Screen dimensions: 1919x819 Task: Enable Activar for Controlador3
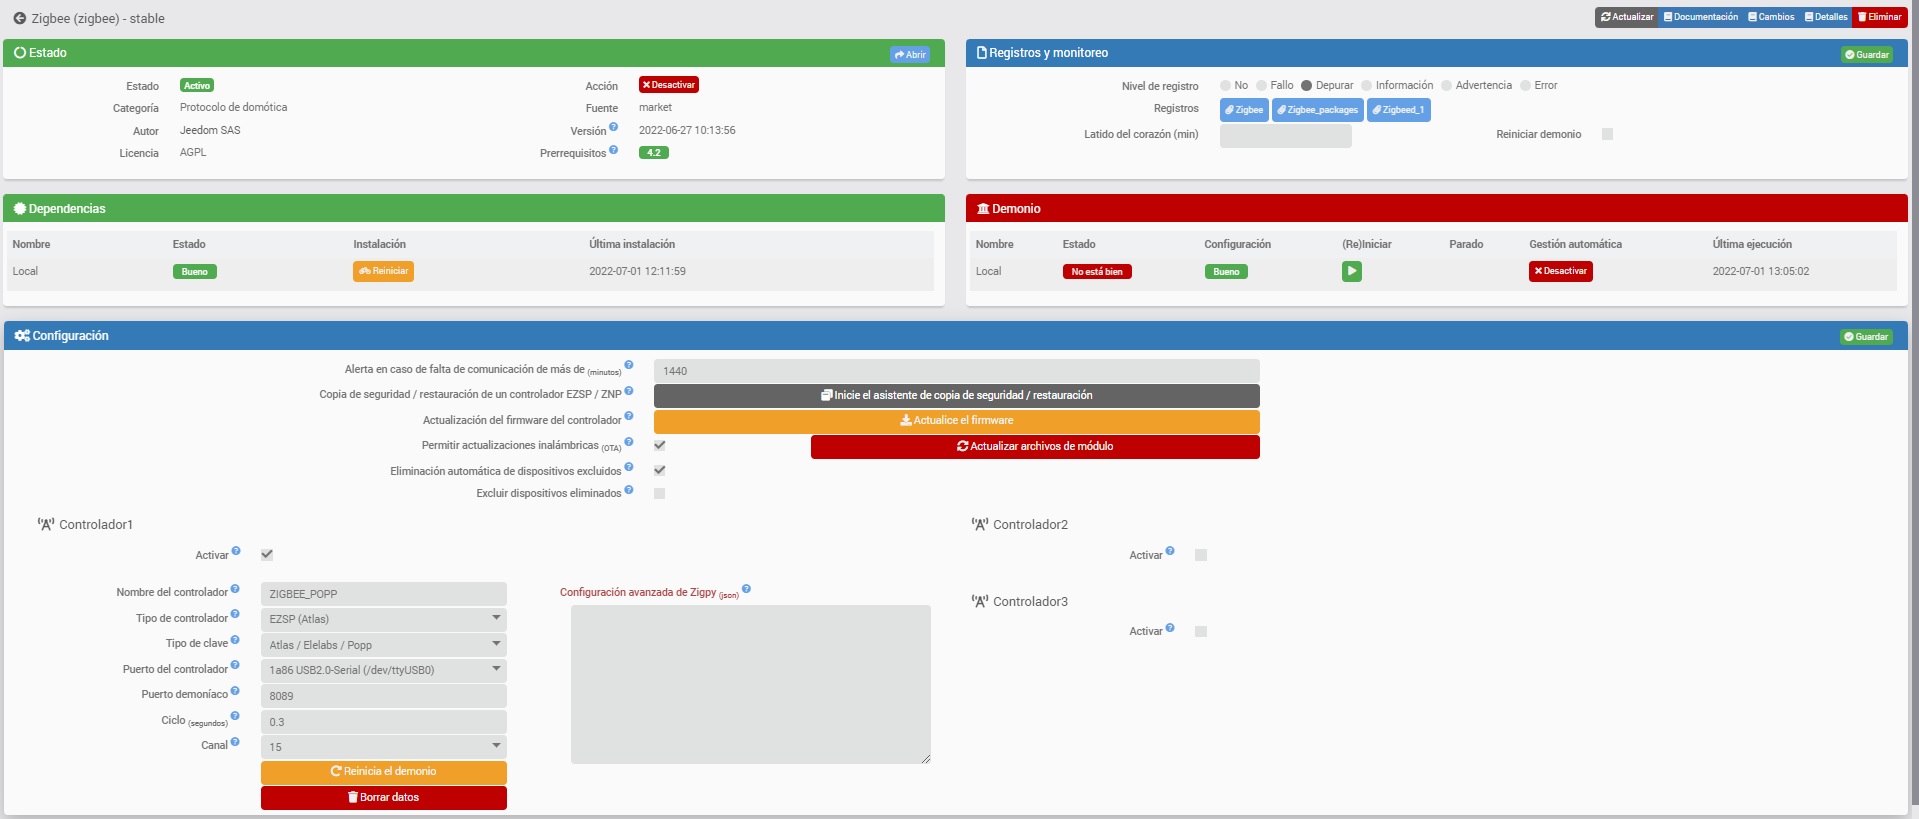click(x=1201, y=632)
